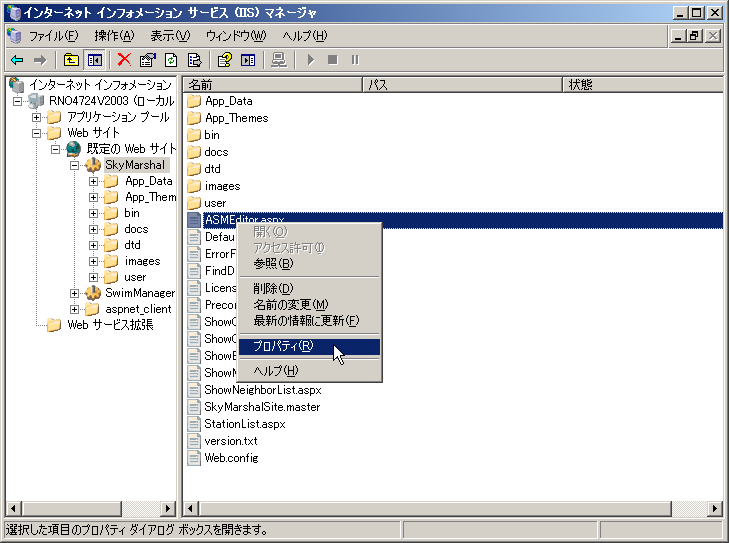This screenshot has width=729, height=543.
Task: Click the Stop item square icon
Action: pos(332,60)
